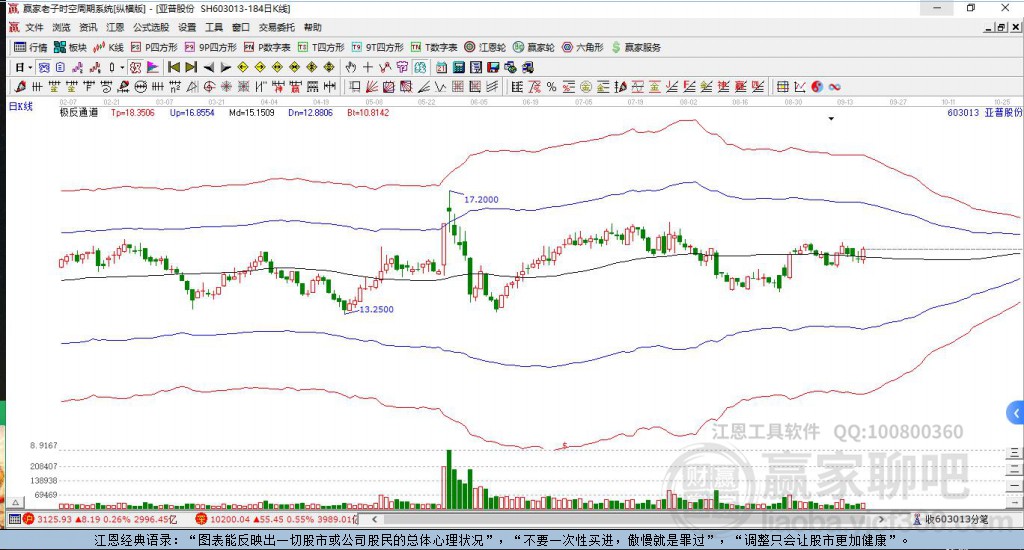Click the 极反通道 indicator label

point(78,113)
